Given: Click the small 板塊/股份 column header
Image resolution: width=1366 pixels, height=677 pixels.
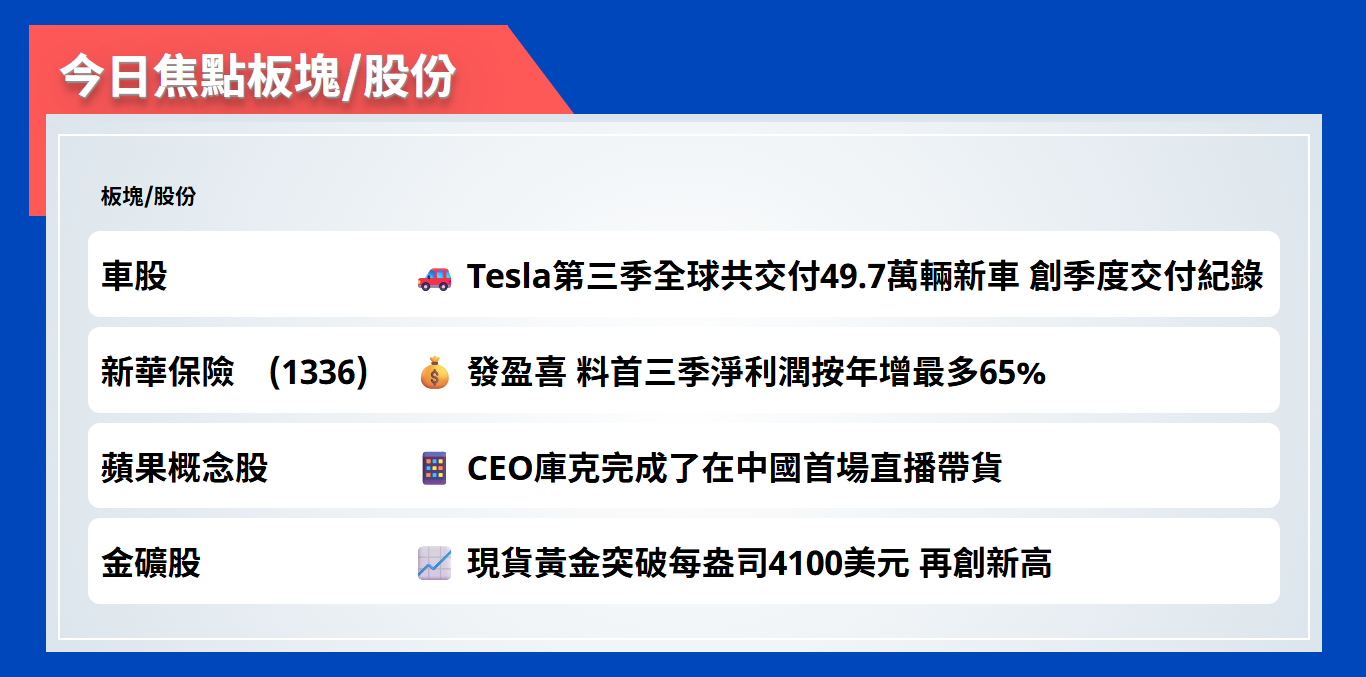Looking at the screenshot, I should point(148,197).
